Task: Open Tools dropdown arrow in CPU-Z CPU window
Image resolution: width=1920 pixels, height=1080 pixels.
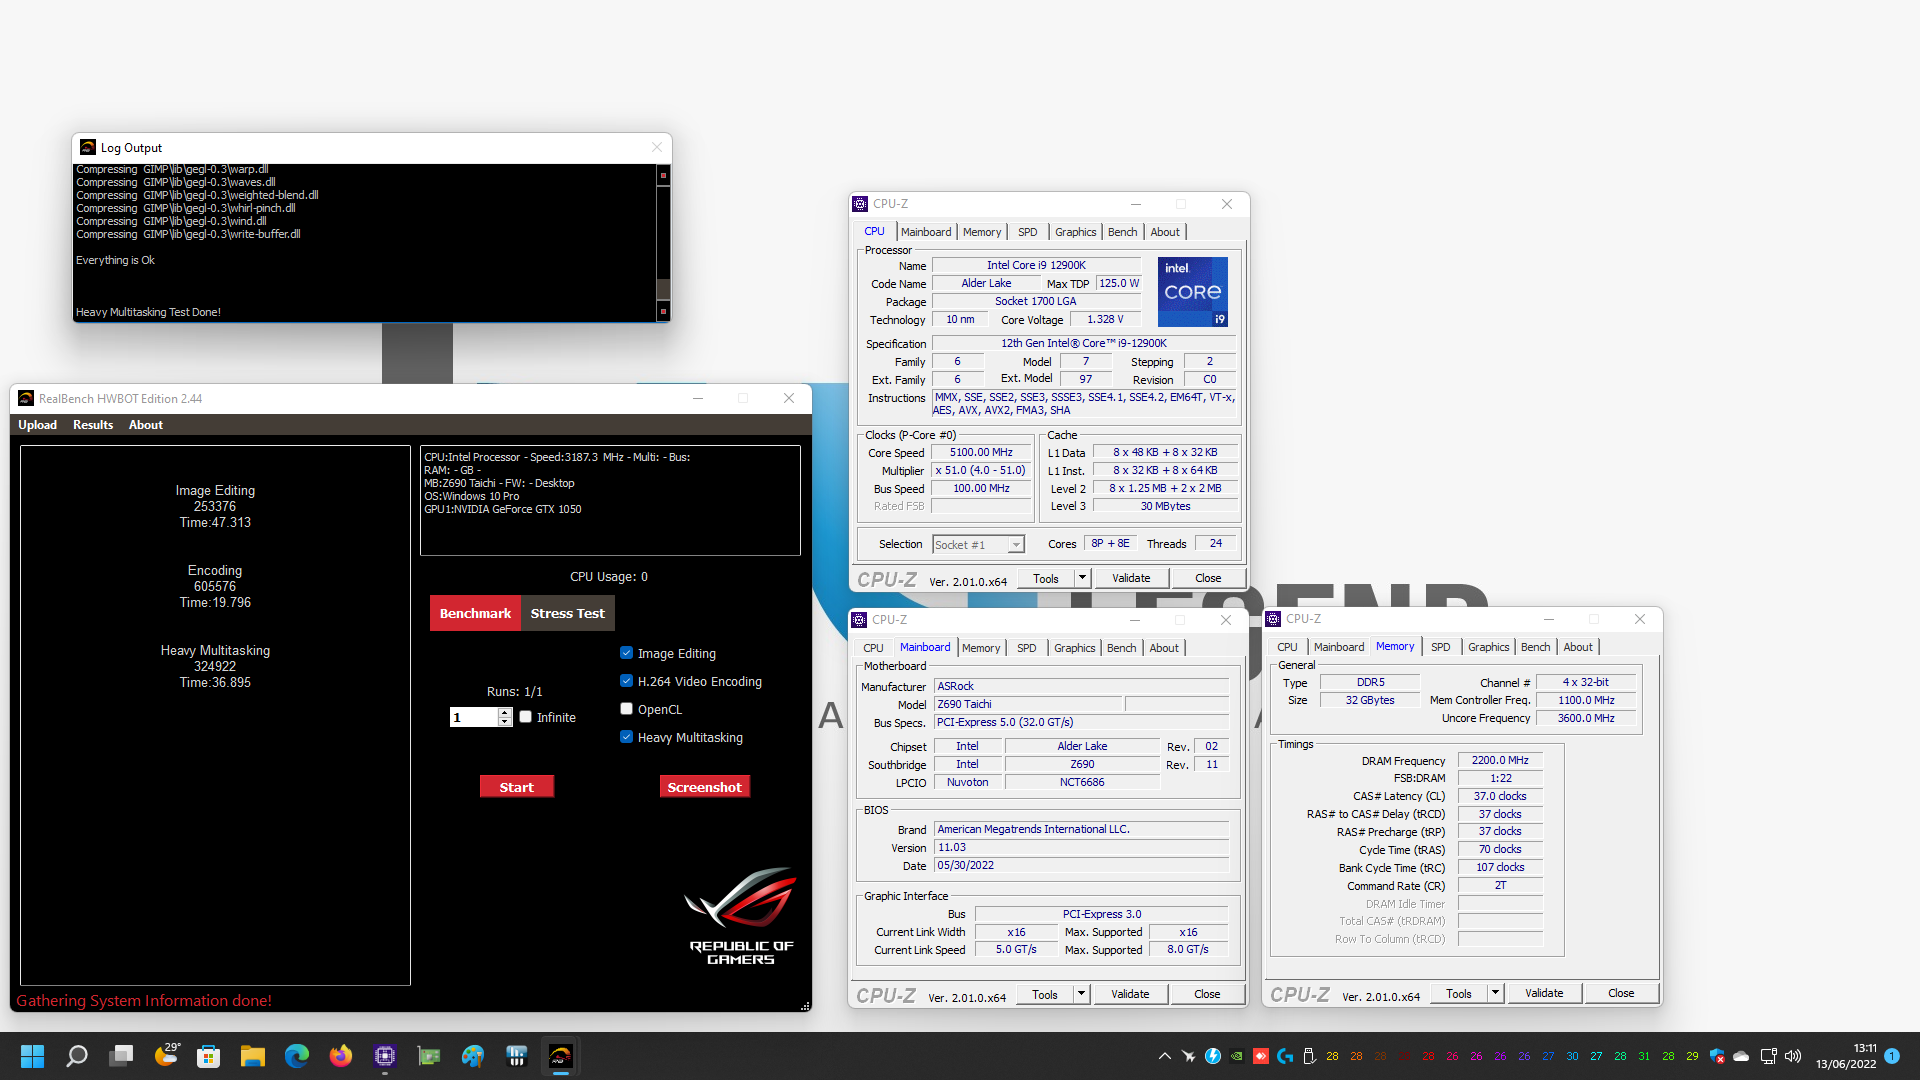Action: 1082,578
